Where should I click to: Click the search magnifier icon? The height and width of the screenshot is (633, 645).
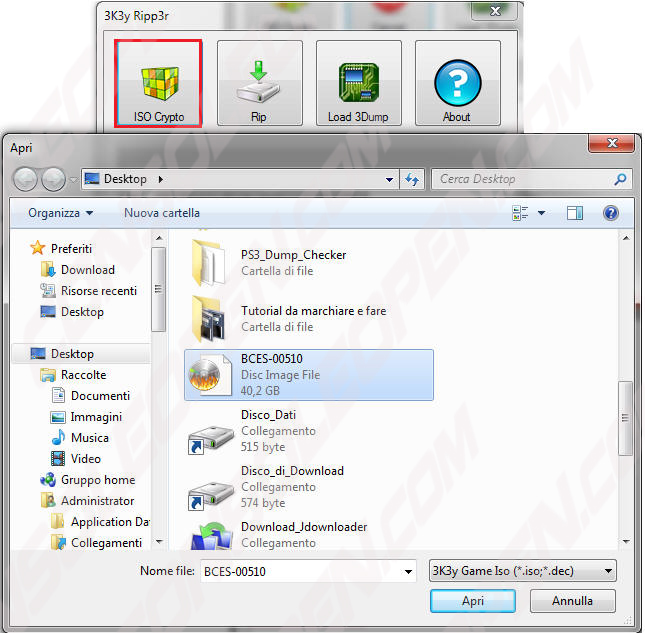(620, 179)
